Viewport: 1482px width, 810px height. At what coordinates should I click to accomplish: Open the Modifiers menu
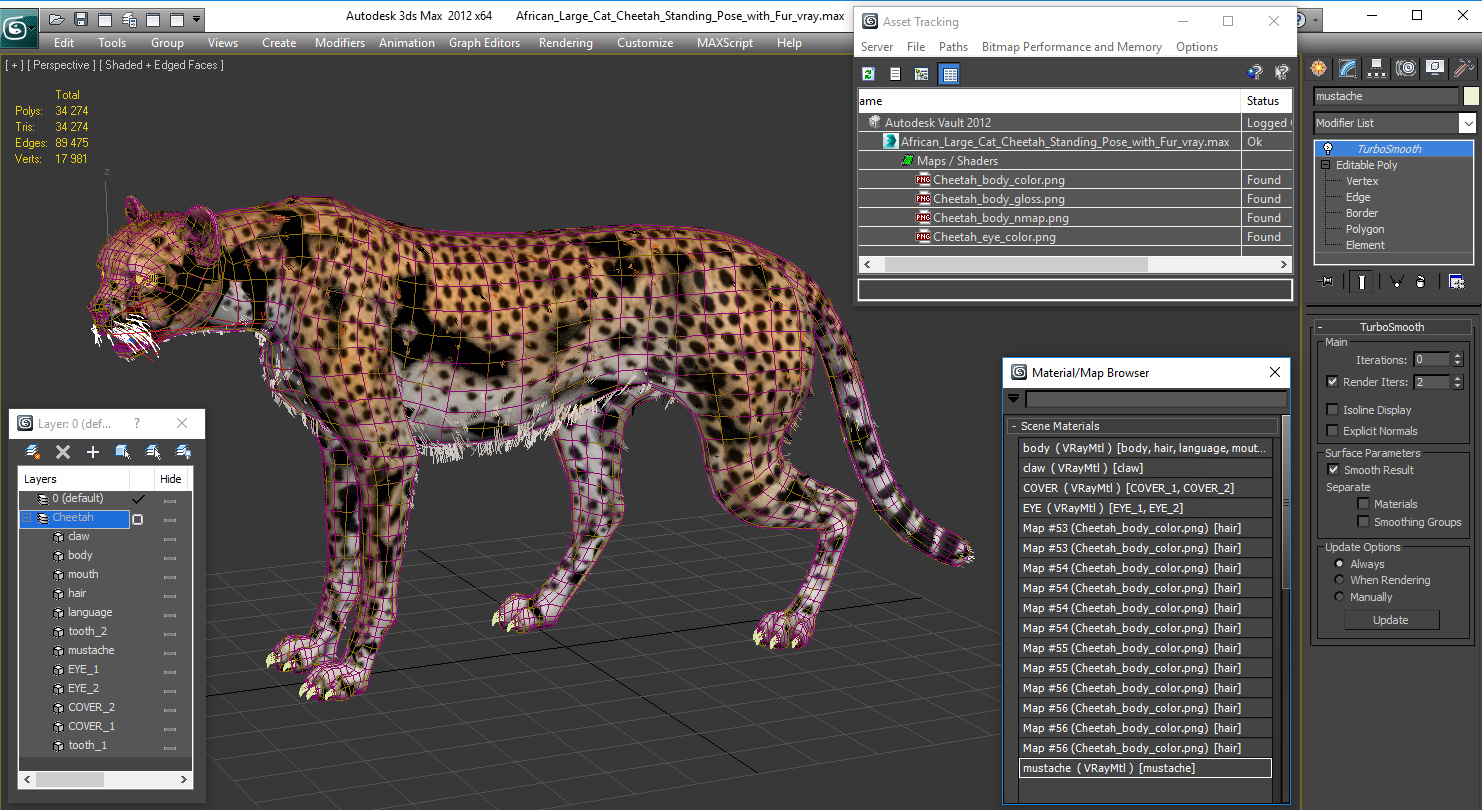click(340, 43)
